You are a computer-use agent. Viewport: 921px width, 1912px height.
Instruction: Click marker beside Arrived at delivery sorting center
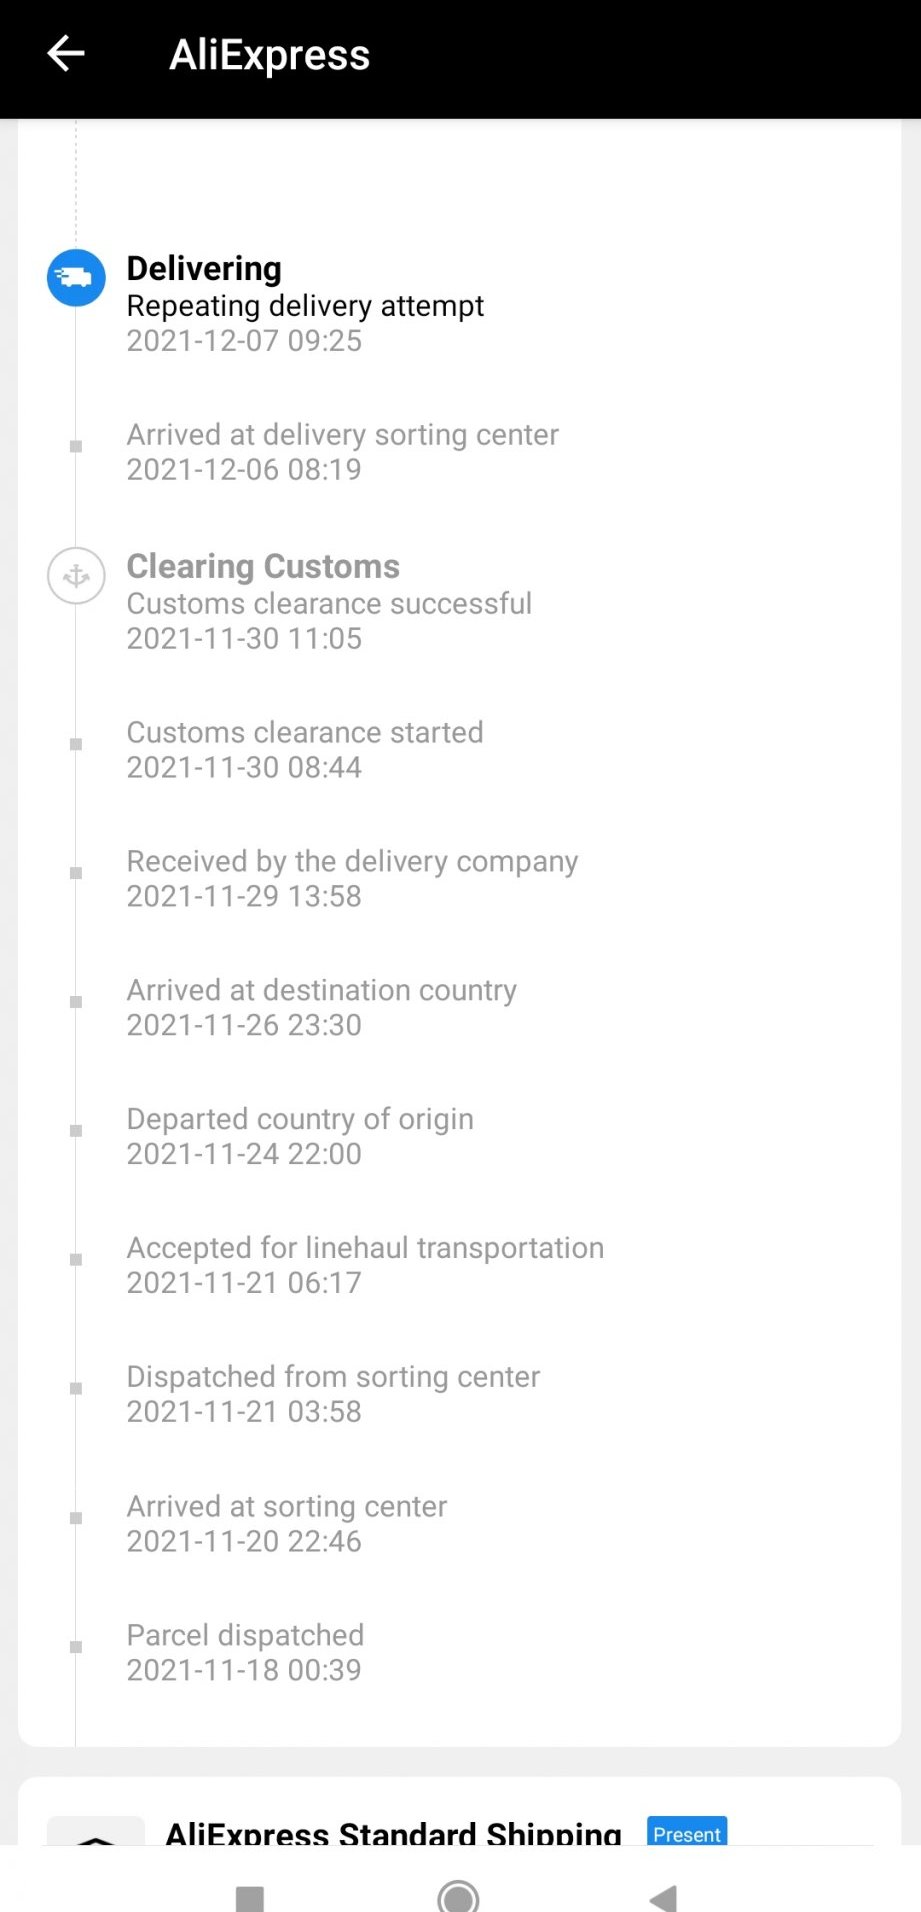click(x=76, y=446)
